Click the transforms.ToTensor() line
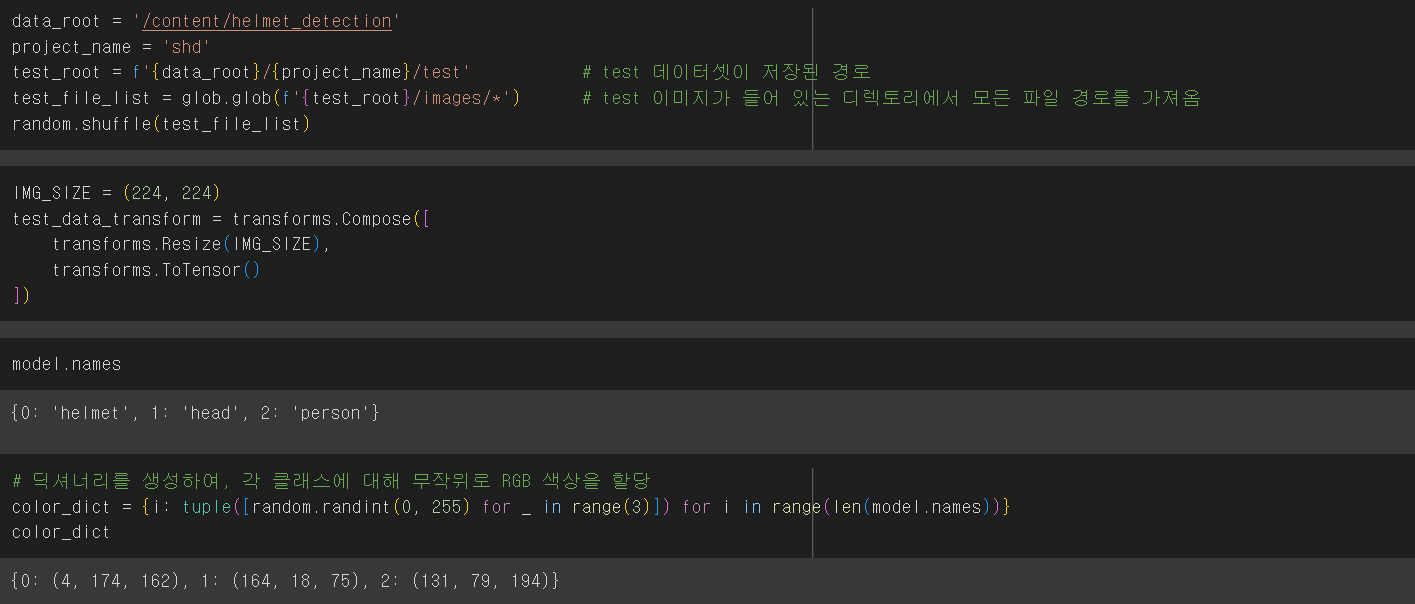The width and height of the screenshot is (1415, 604). (x=156, y=270)
